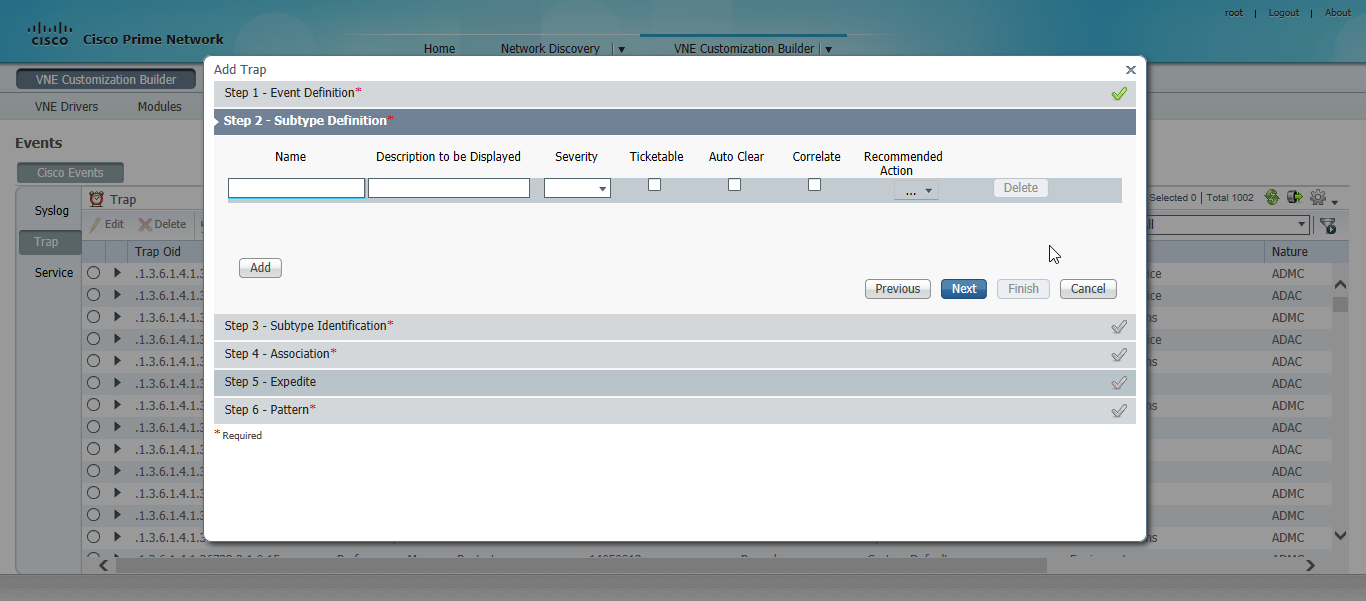Viewport: 1366px width, 601px height.
Task: Enable the Ticketable checkbox
Action: tap(654, 184)
